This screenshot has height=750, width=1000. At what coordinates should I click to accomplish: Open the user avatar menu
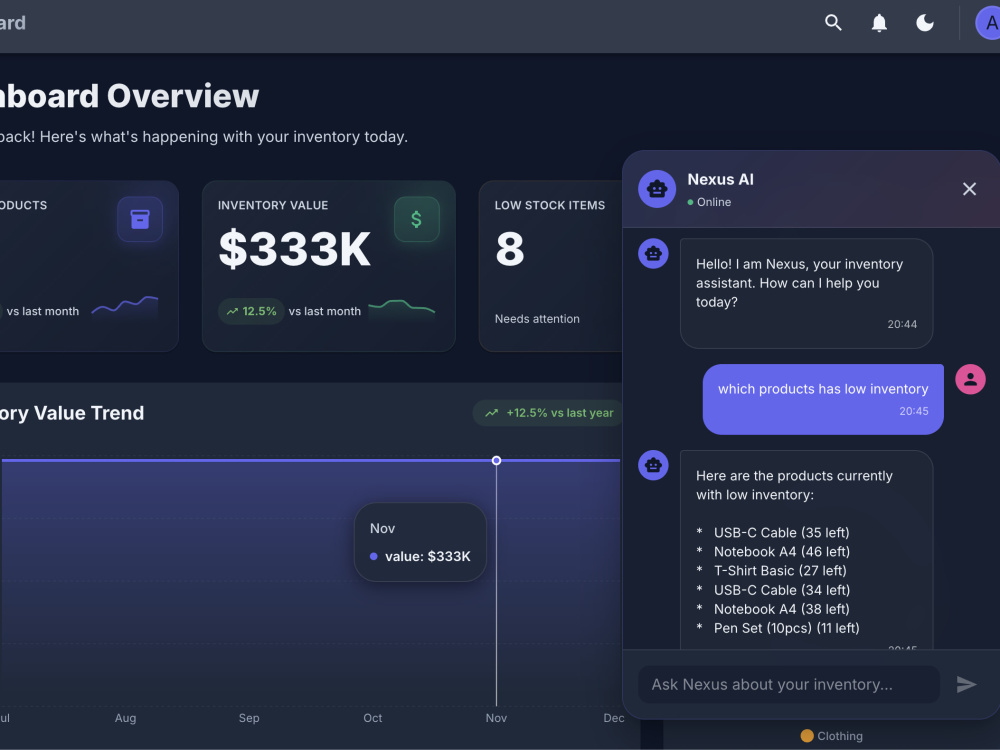click(988, 23)
